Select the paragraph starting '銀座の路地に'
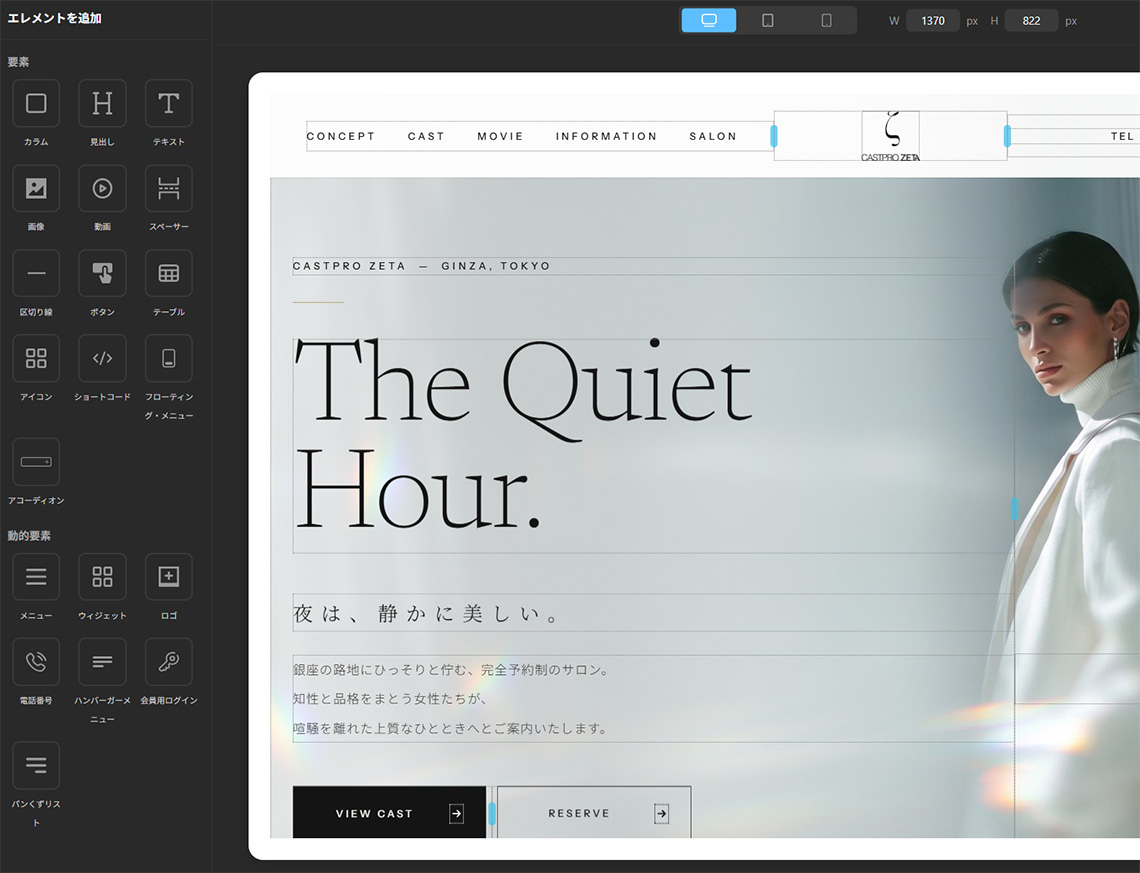1140x873 pixels. click(451, 699)
